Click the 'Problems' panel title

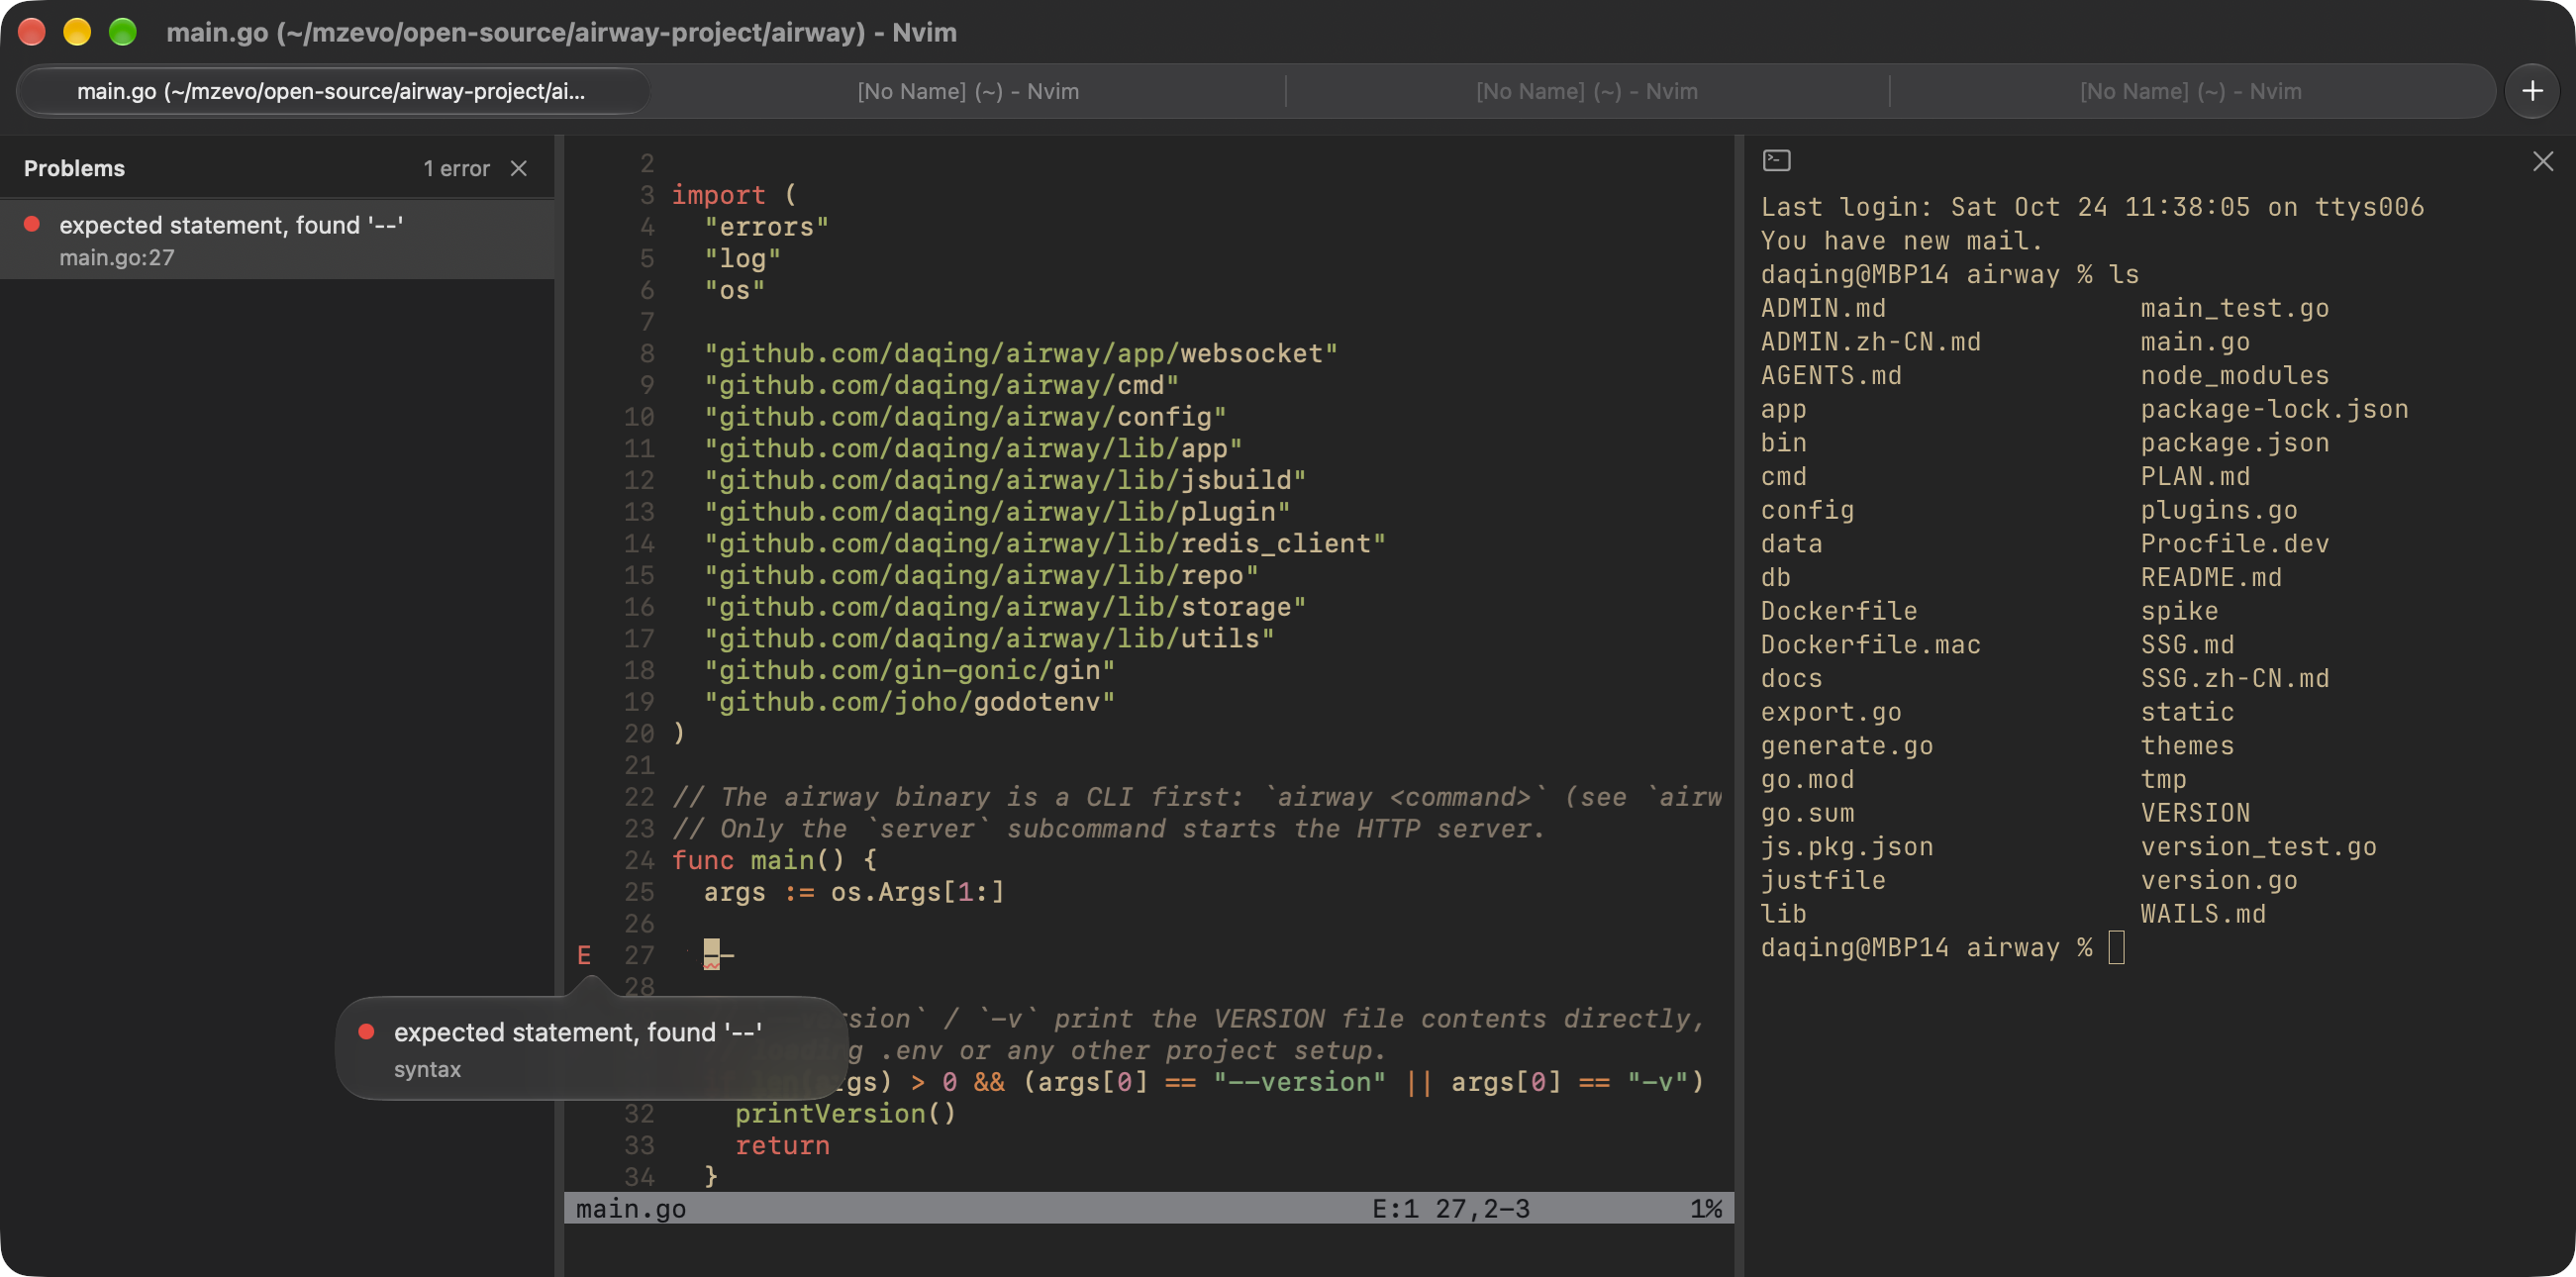coord(74,168)
